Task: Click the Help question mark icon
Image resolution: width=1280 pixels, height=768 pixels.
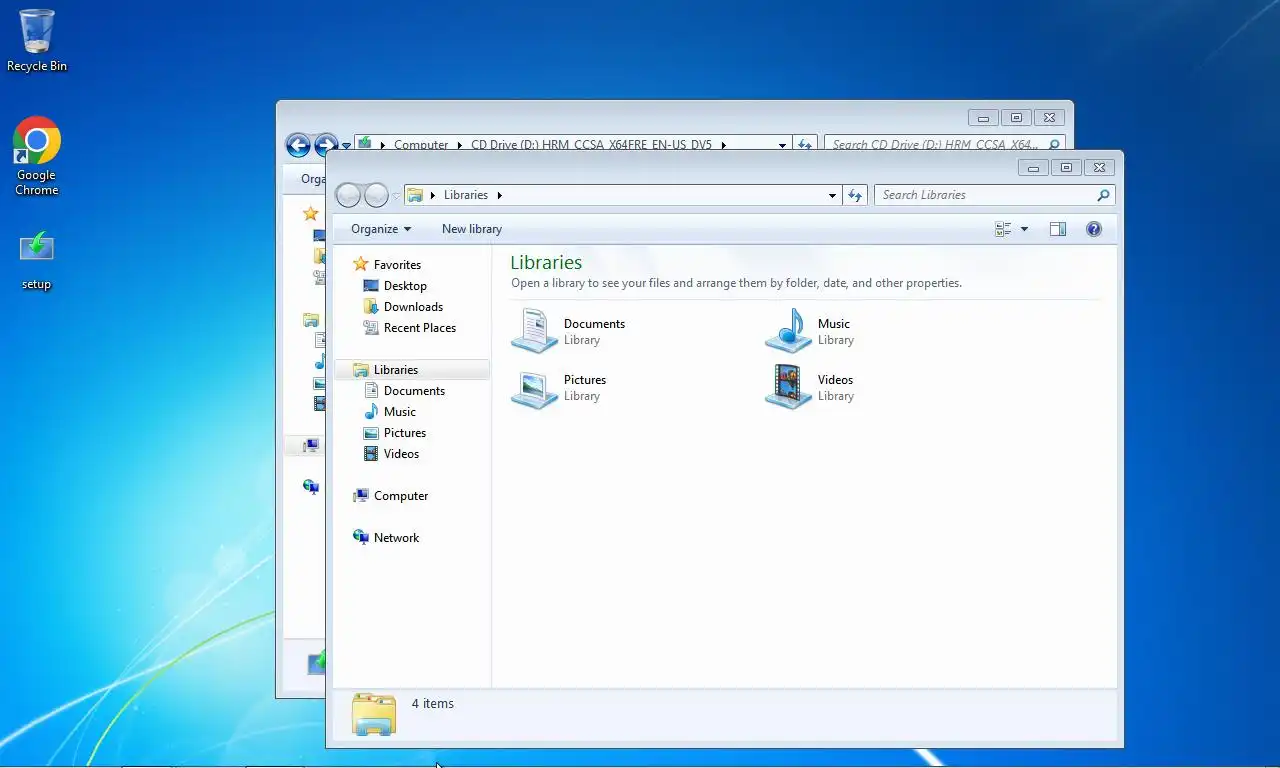Action: (1094, 229)
